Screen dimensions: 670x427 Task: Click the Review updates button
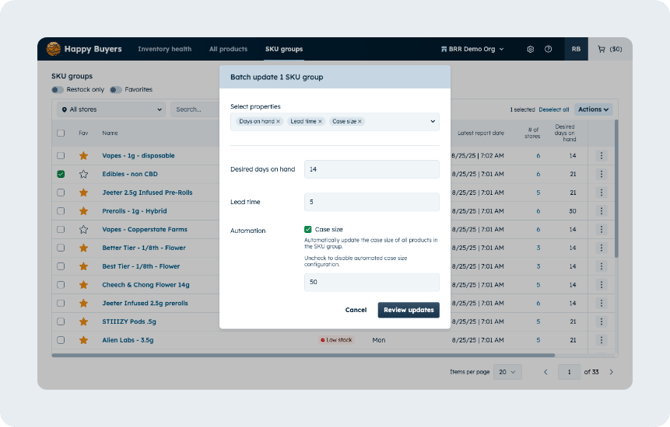[408, 310]
